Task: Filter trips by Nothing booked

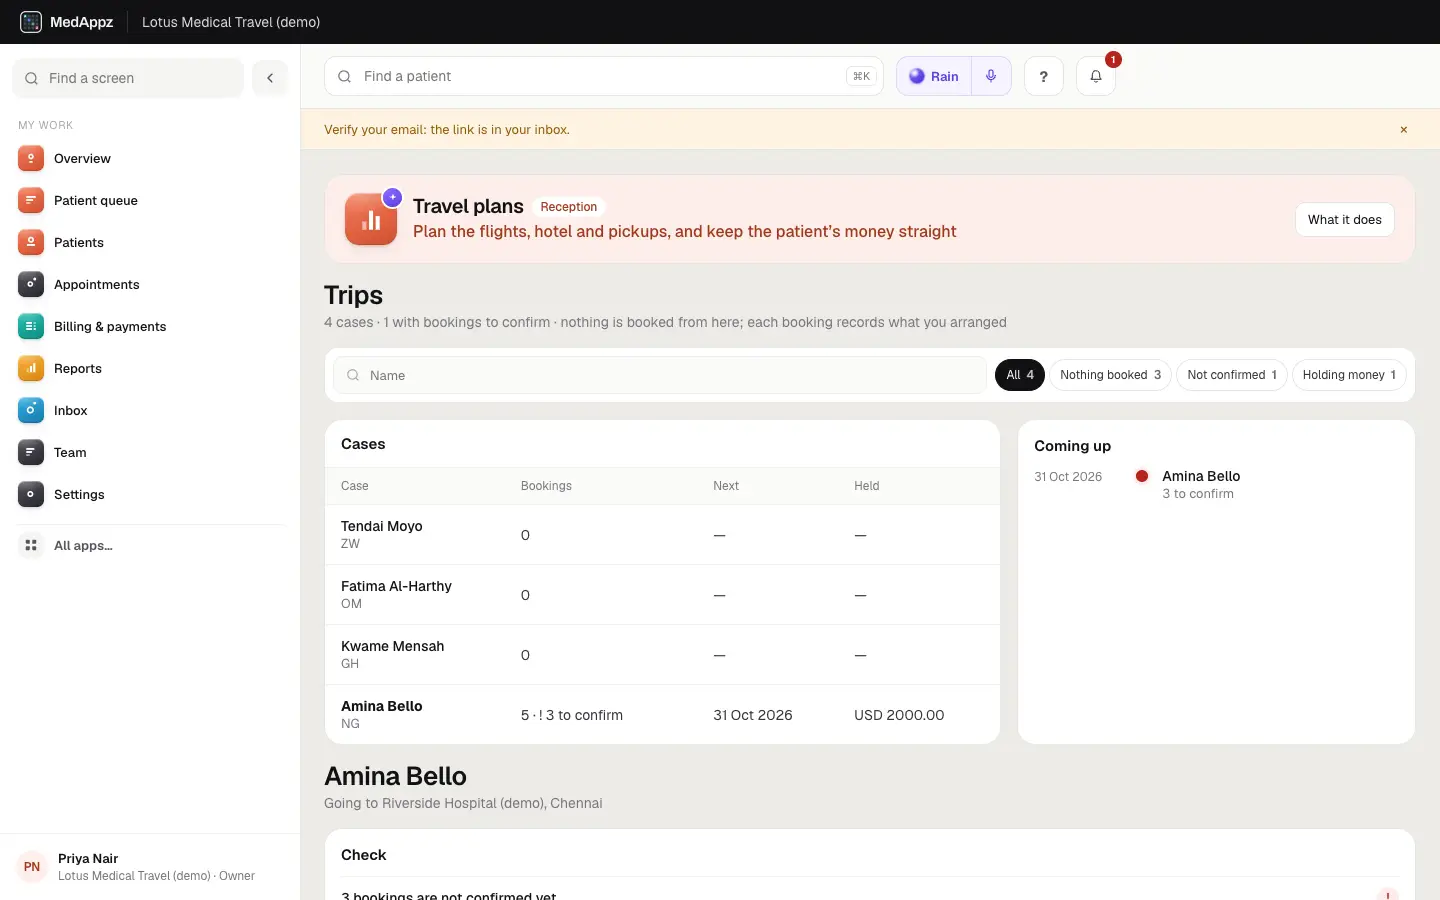Action: coord(1110,375)
